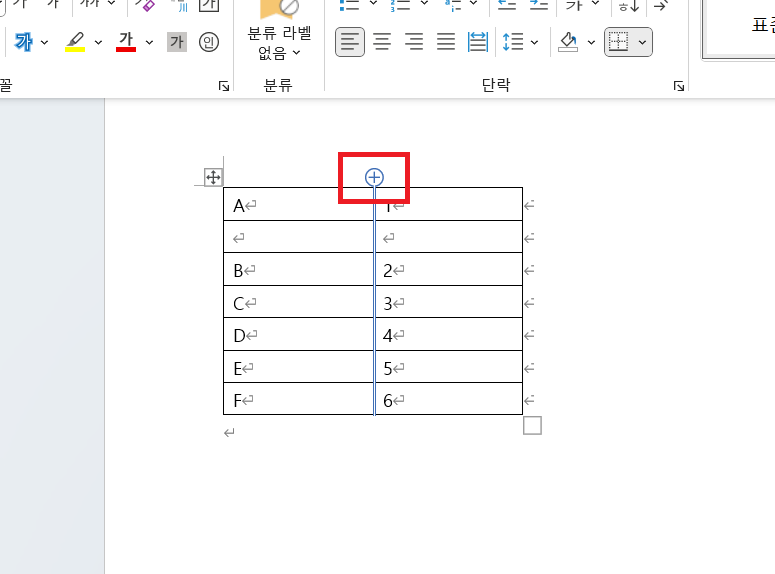
Task: Click the table cell containing 2
Action: pyautogui.click(x=449, y=269)
